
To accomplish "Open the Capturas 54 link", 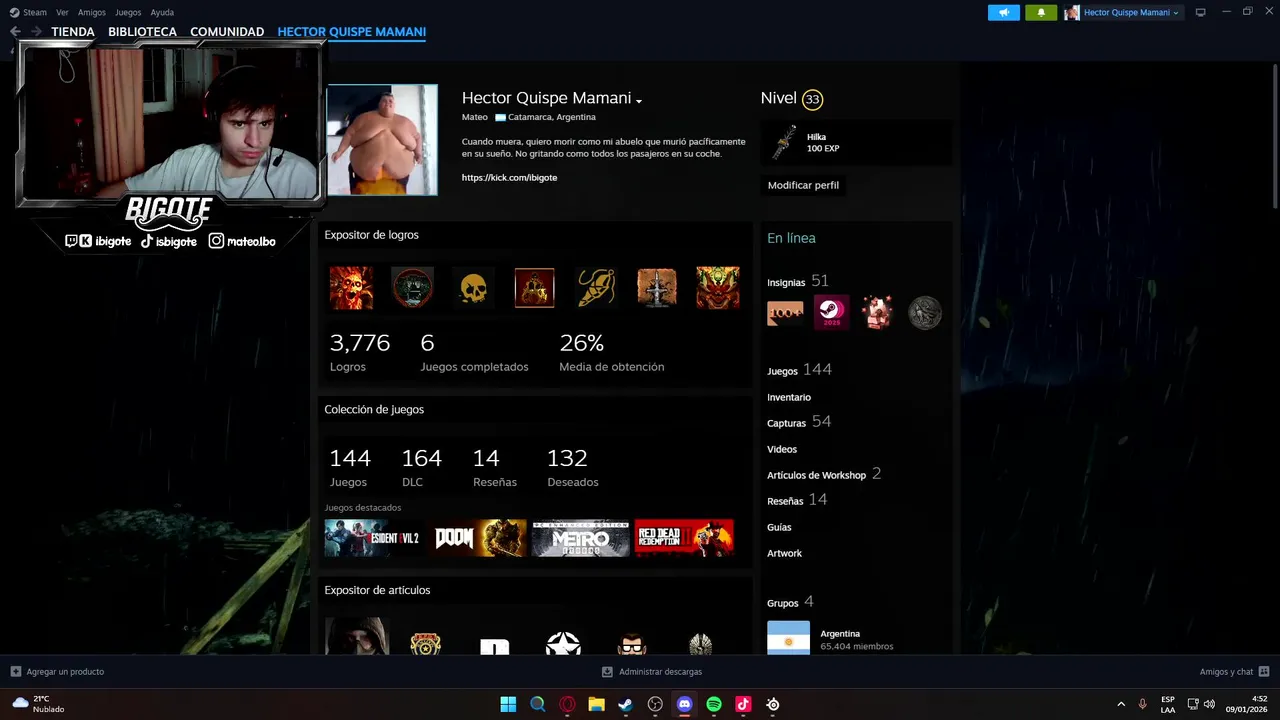I will tap(799, 422).
